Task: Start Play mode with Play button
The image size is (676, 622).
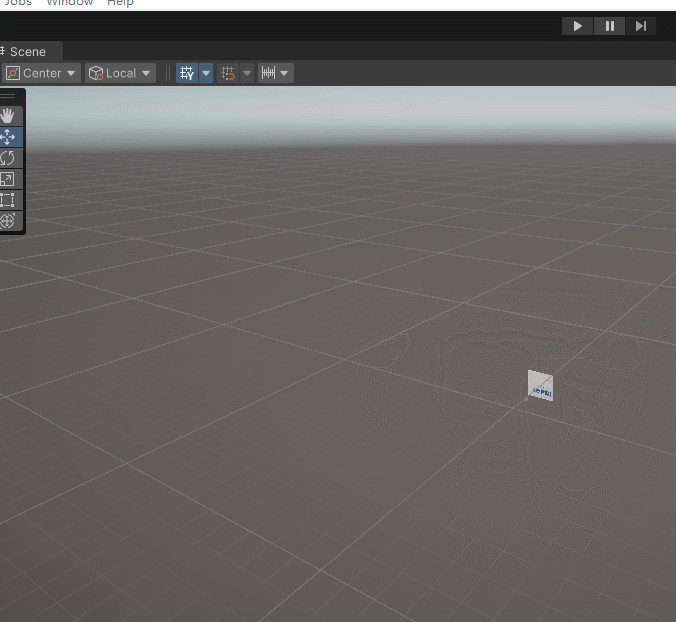Action: point(577,26)
